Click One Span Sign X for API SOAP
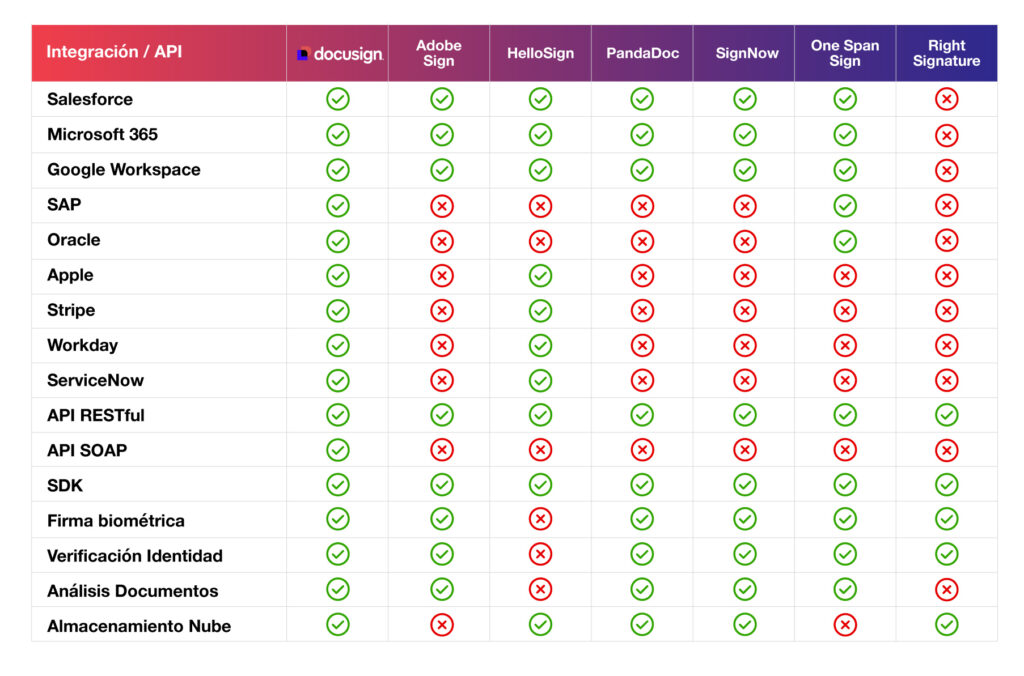 845,450
